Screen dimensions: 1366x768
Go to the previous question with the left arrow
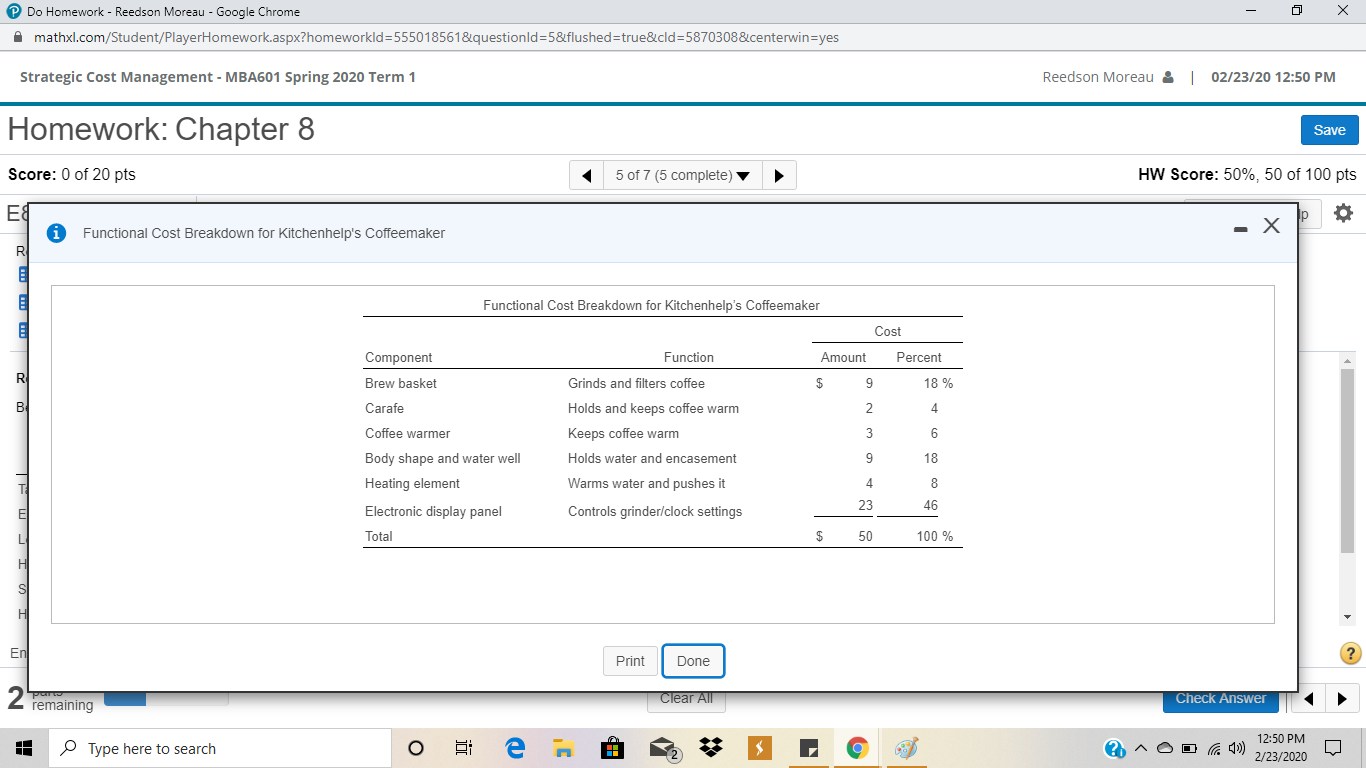click(x=586, y=175)
